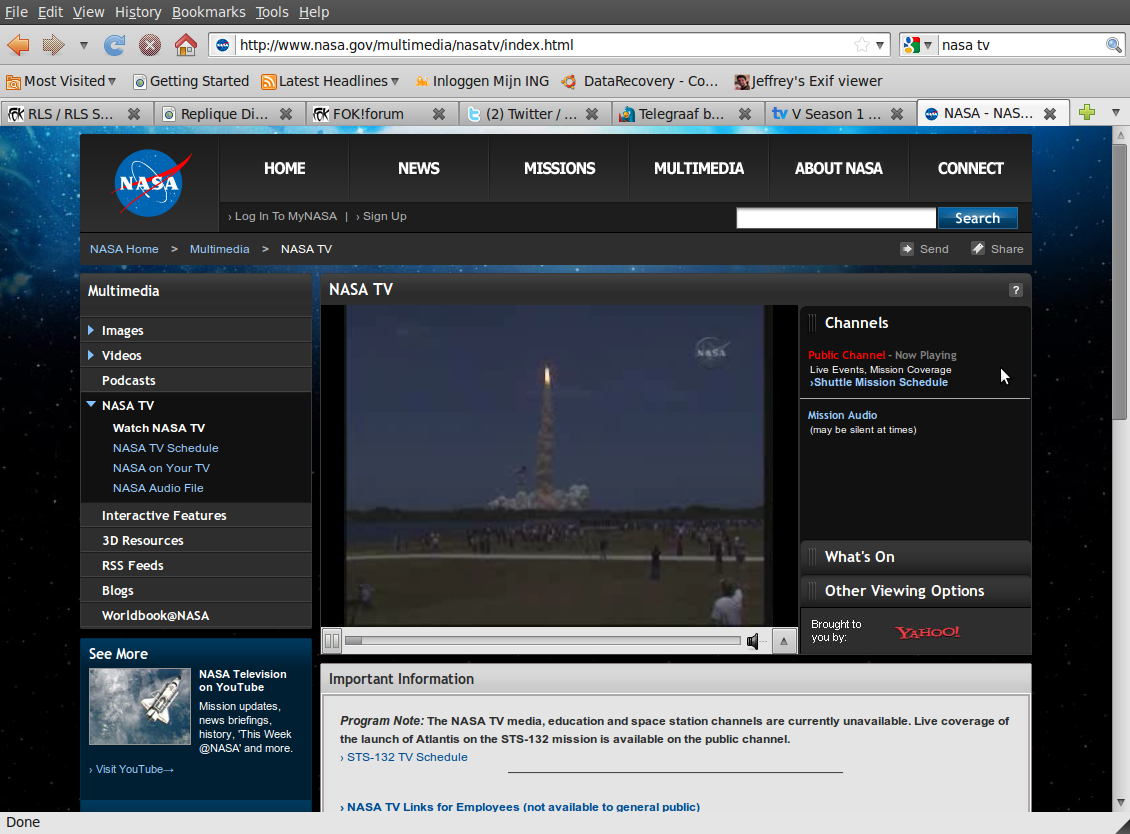Open the NASA Audio File sidebar link
Image resolution: width=1130 pixels, height=834 pixels.
tap(158, 488)
